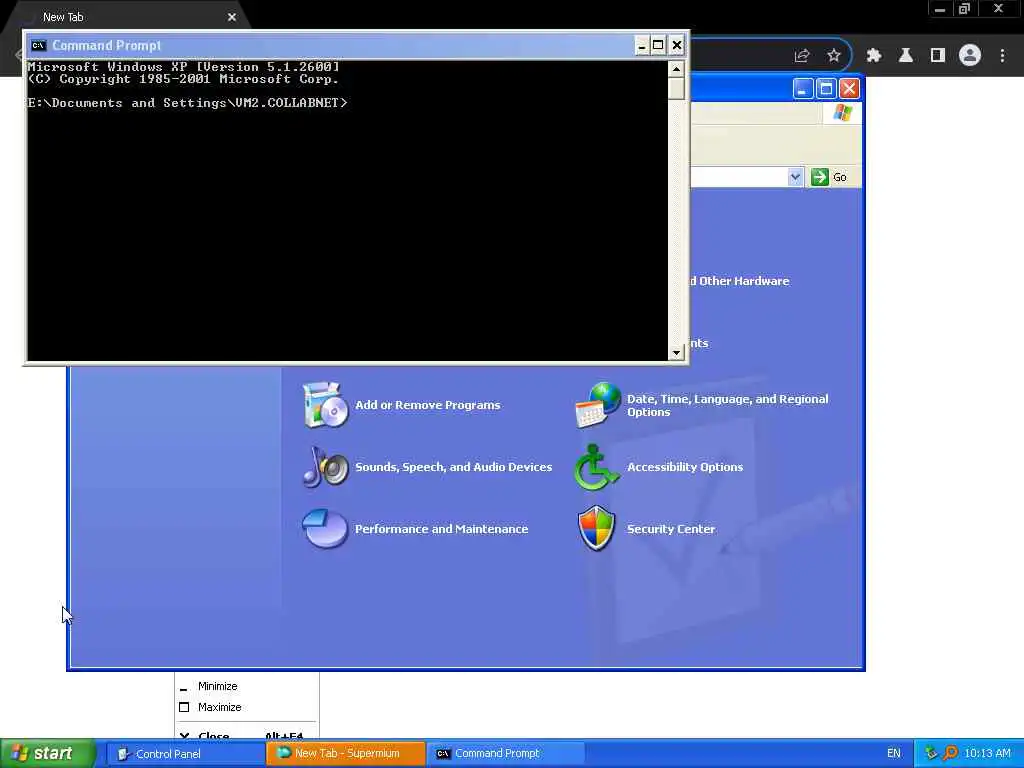The image size is (1024, 768).
Task: Click Security Center link
Action: [671, 529]
